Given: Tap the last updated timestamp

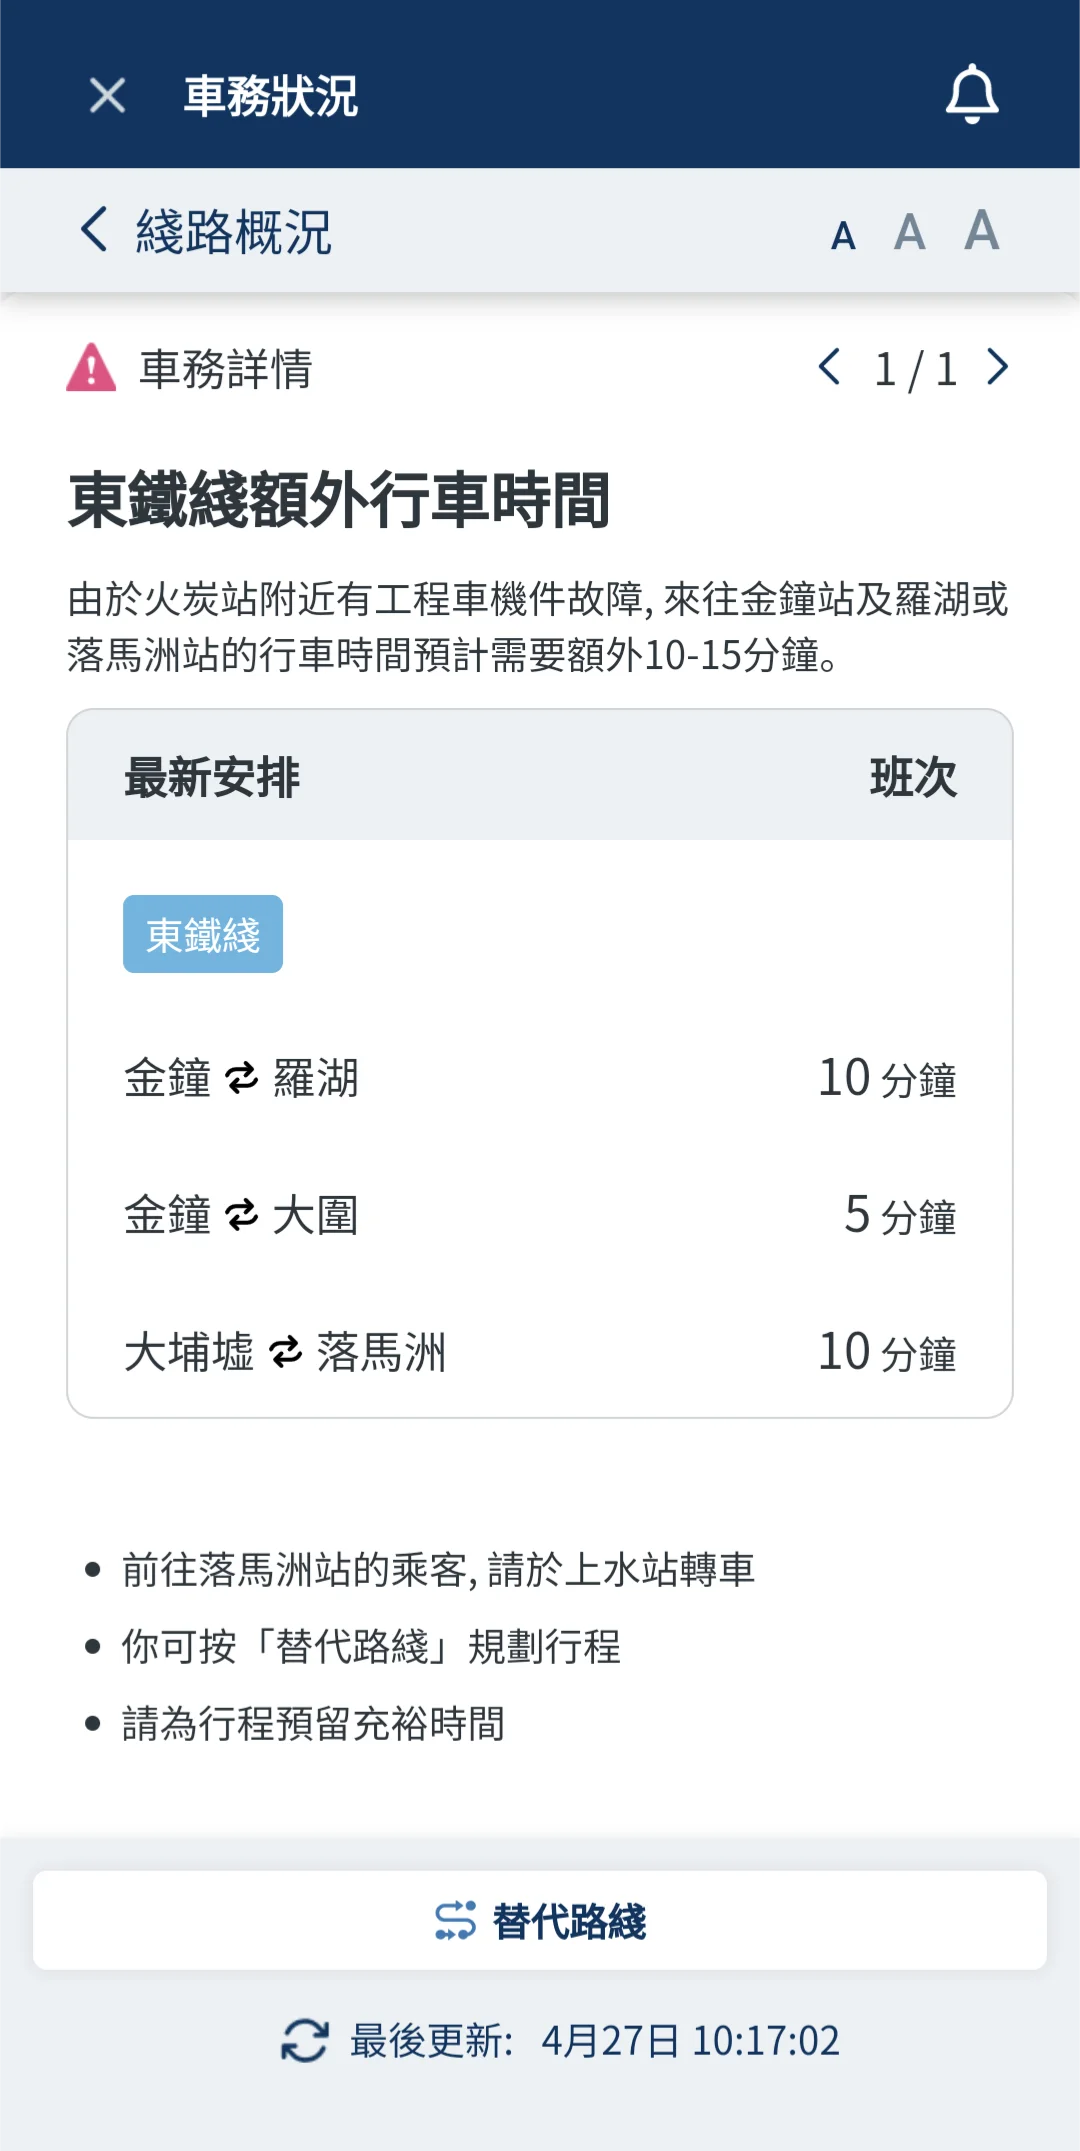Looking at the screenshot, I should click(x=690, y=2040).
